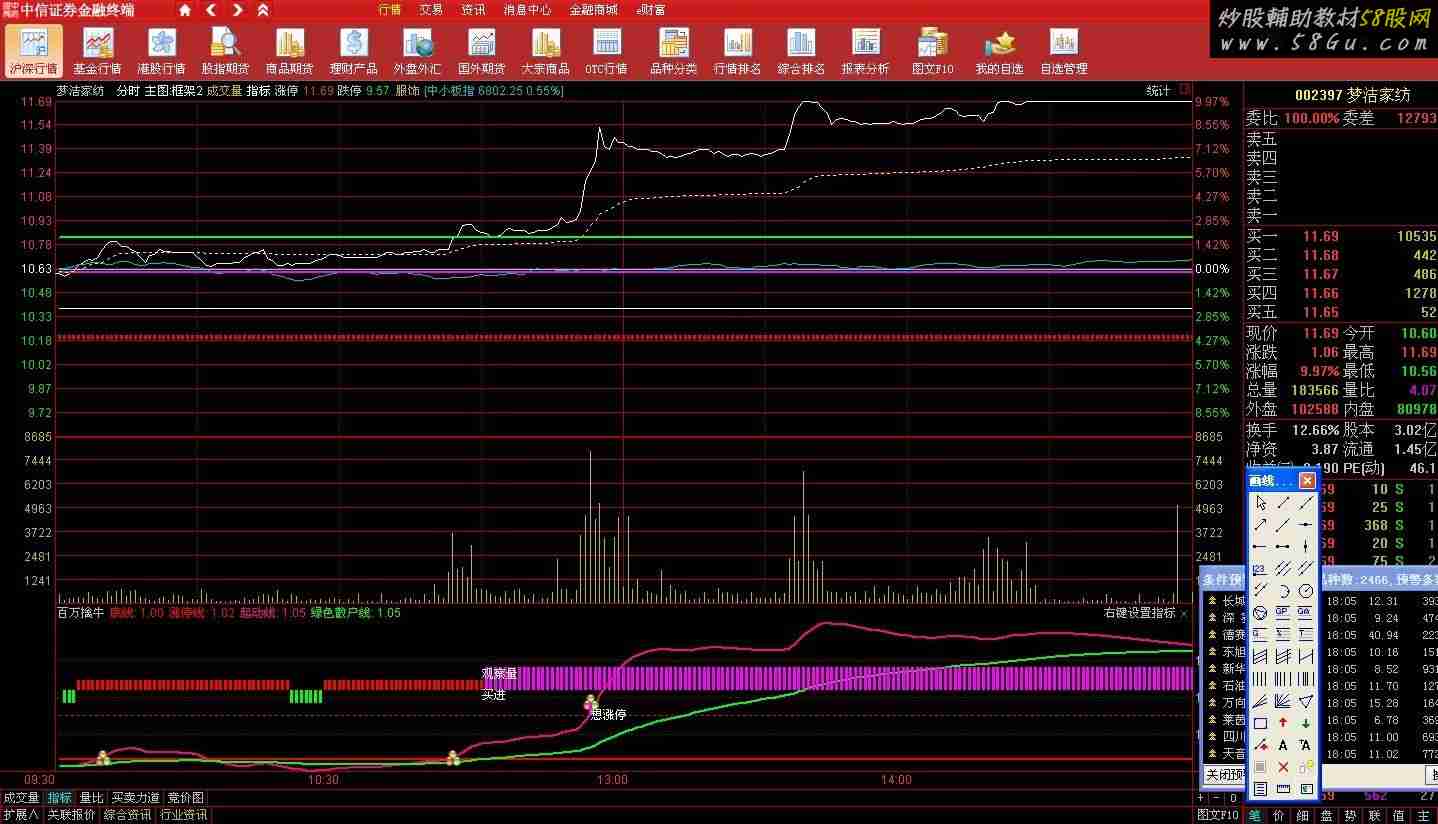Open 行情排名 quote ranking
Image resolution: width=1438 pixels, height=824 pixels.
click(x=737, y=51)
